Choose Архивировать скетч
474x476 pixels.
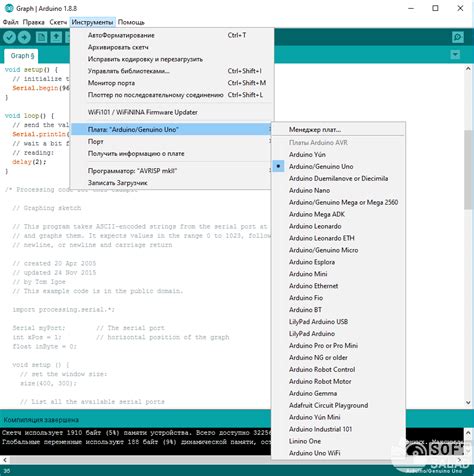[x=172, y=47]
